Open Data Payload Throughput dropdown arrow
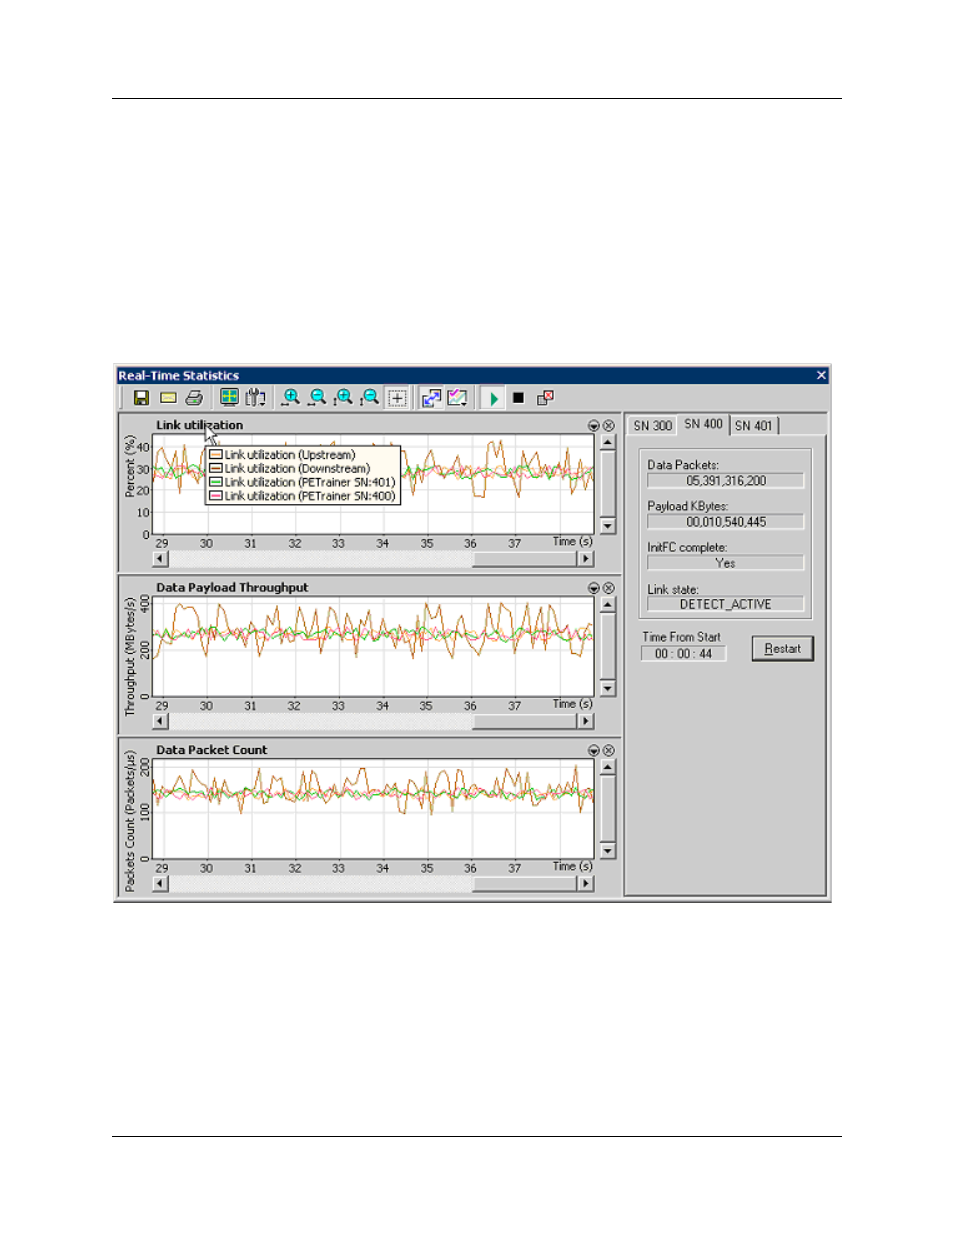The width and height of the screenshot is (954, 1235). point(594,588)
